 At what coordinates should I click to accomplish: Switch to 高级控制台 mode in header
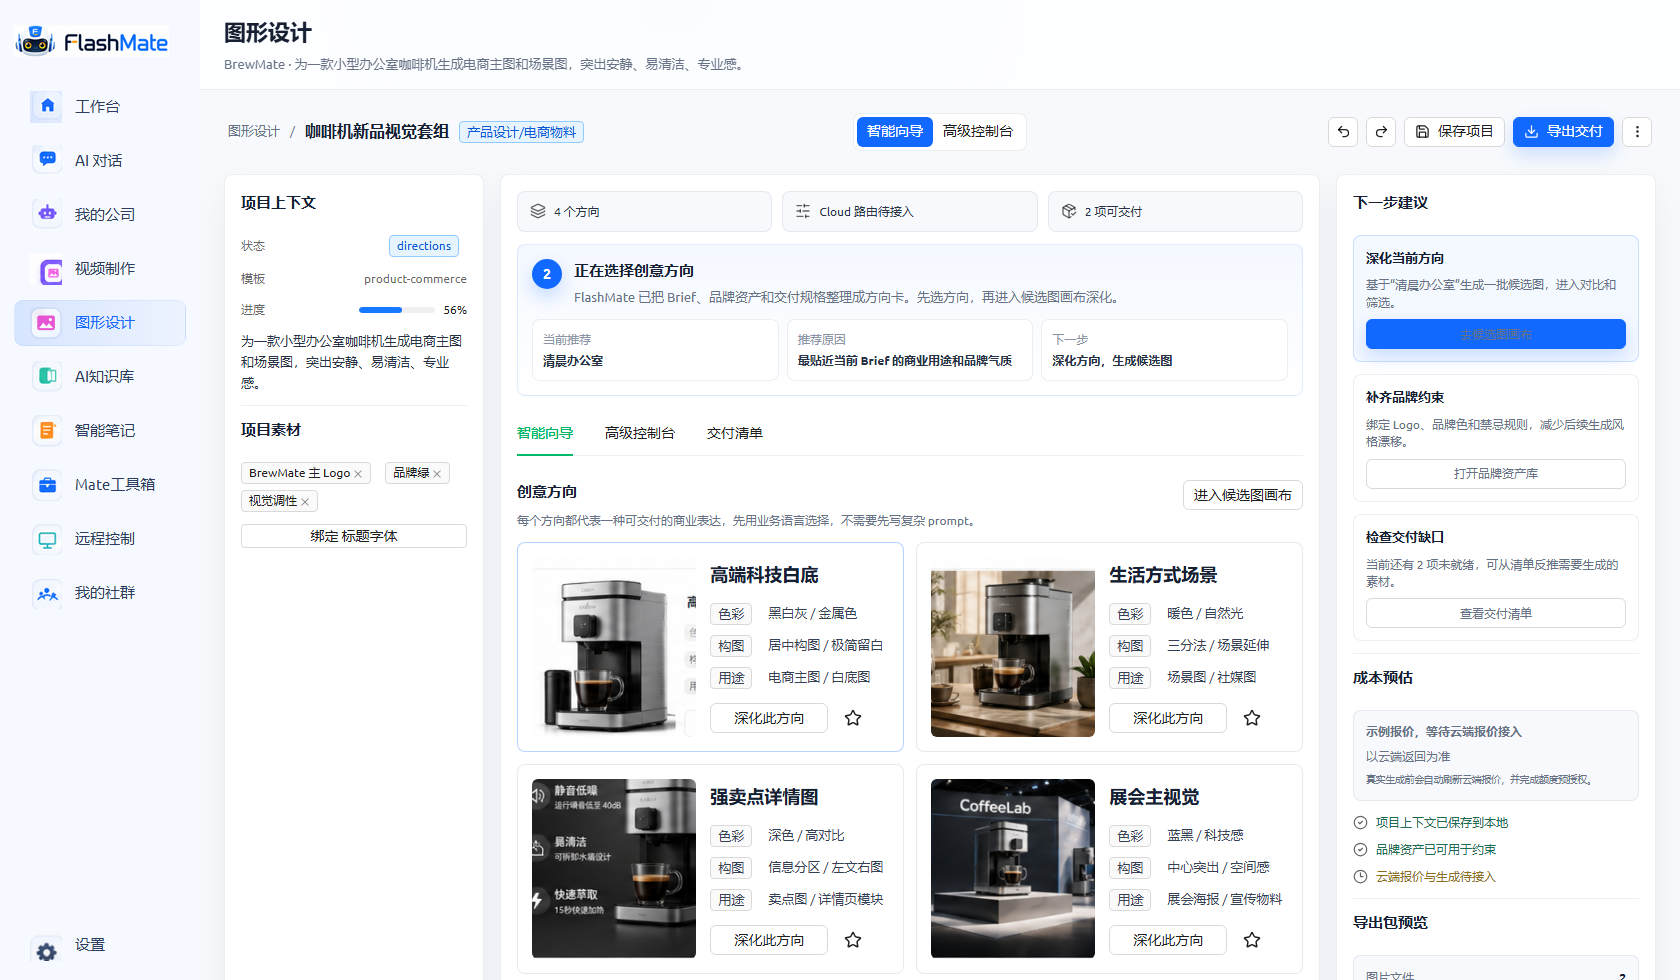click(x=978, y=131)
